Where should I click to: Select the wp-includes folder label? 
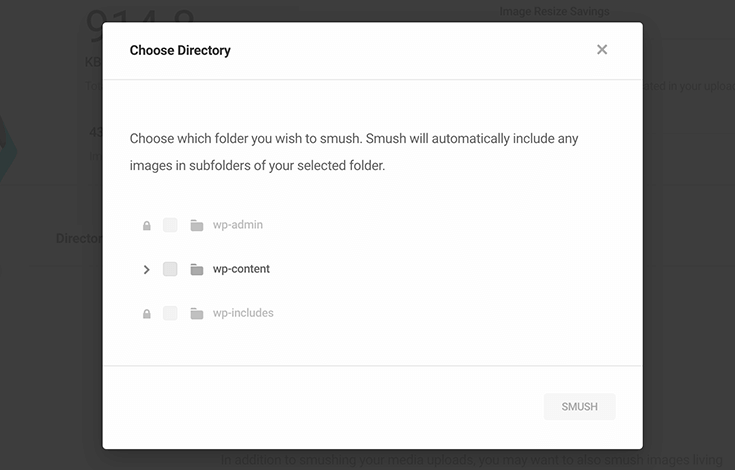click(243, 313)
